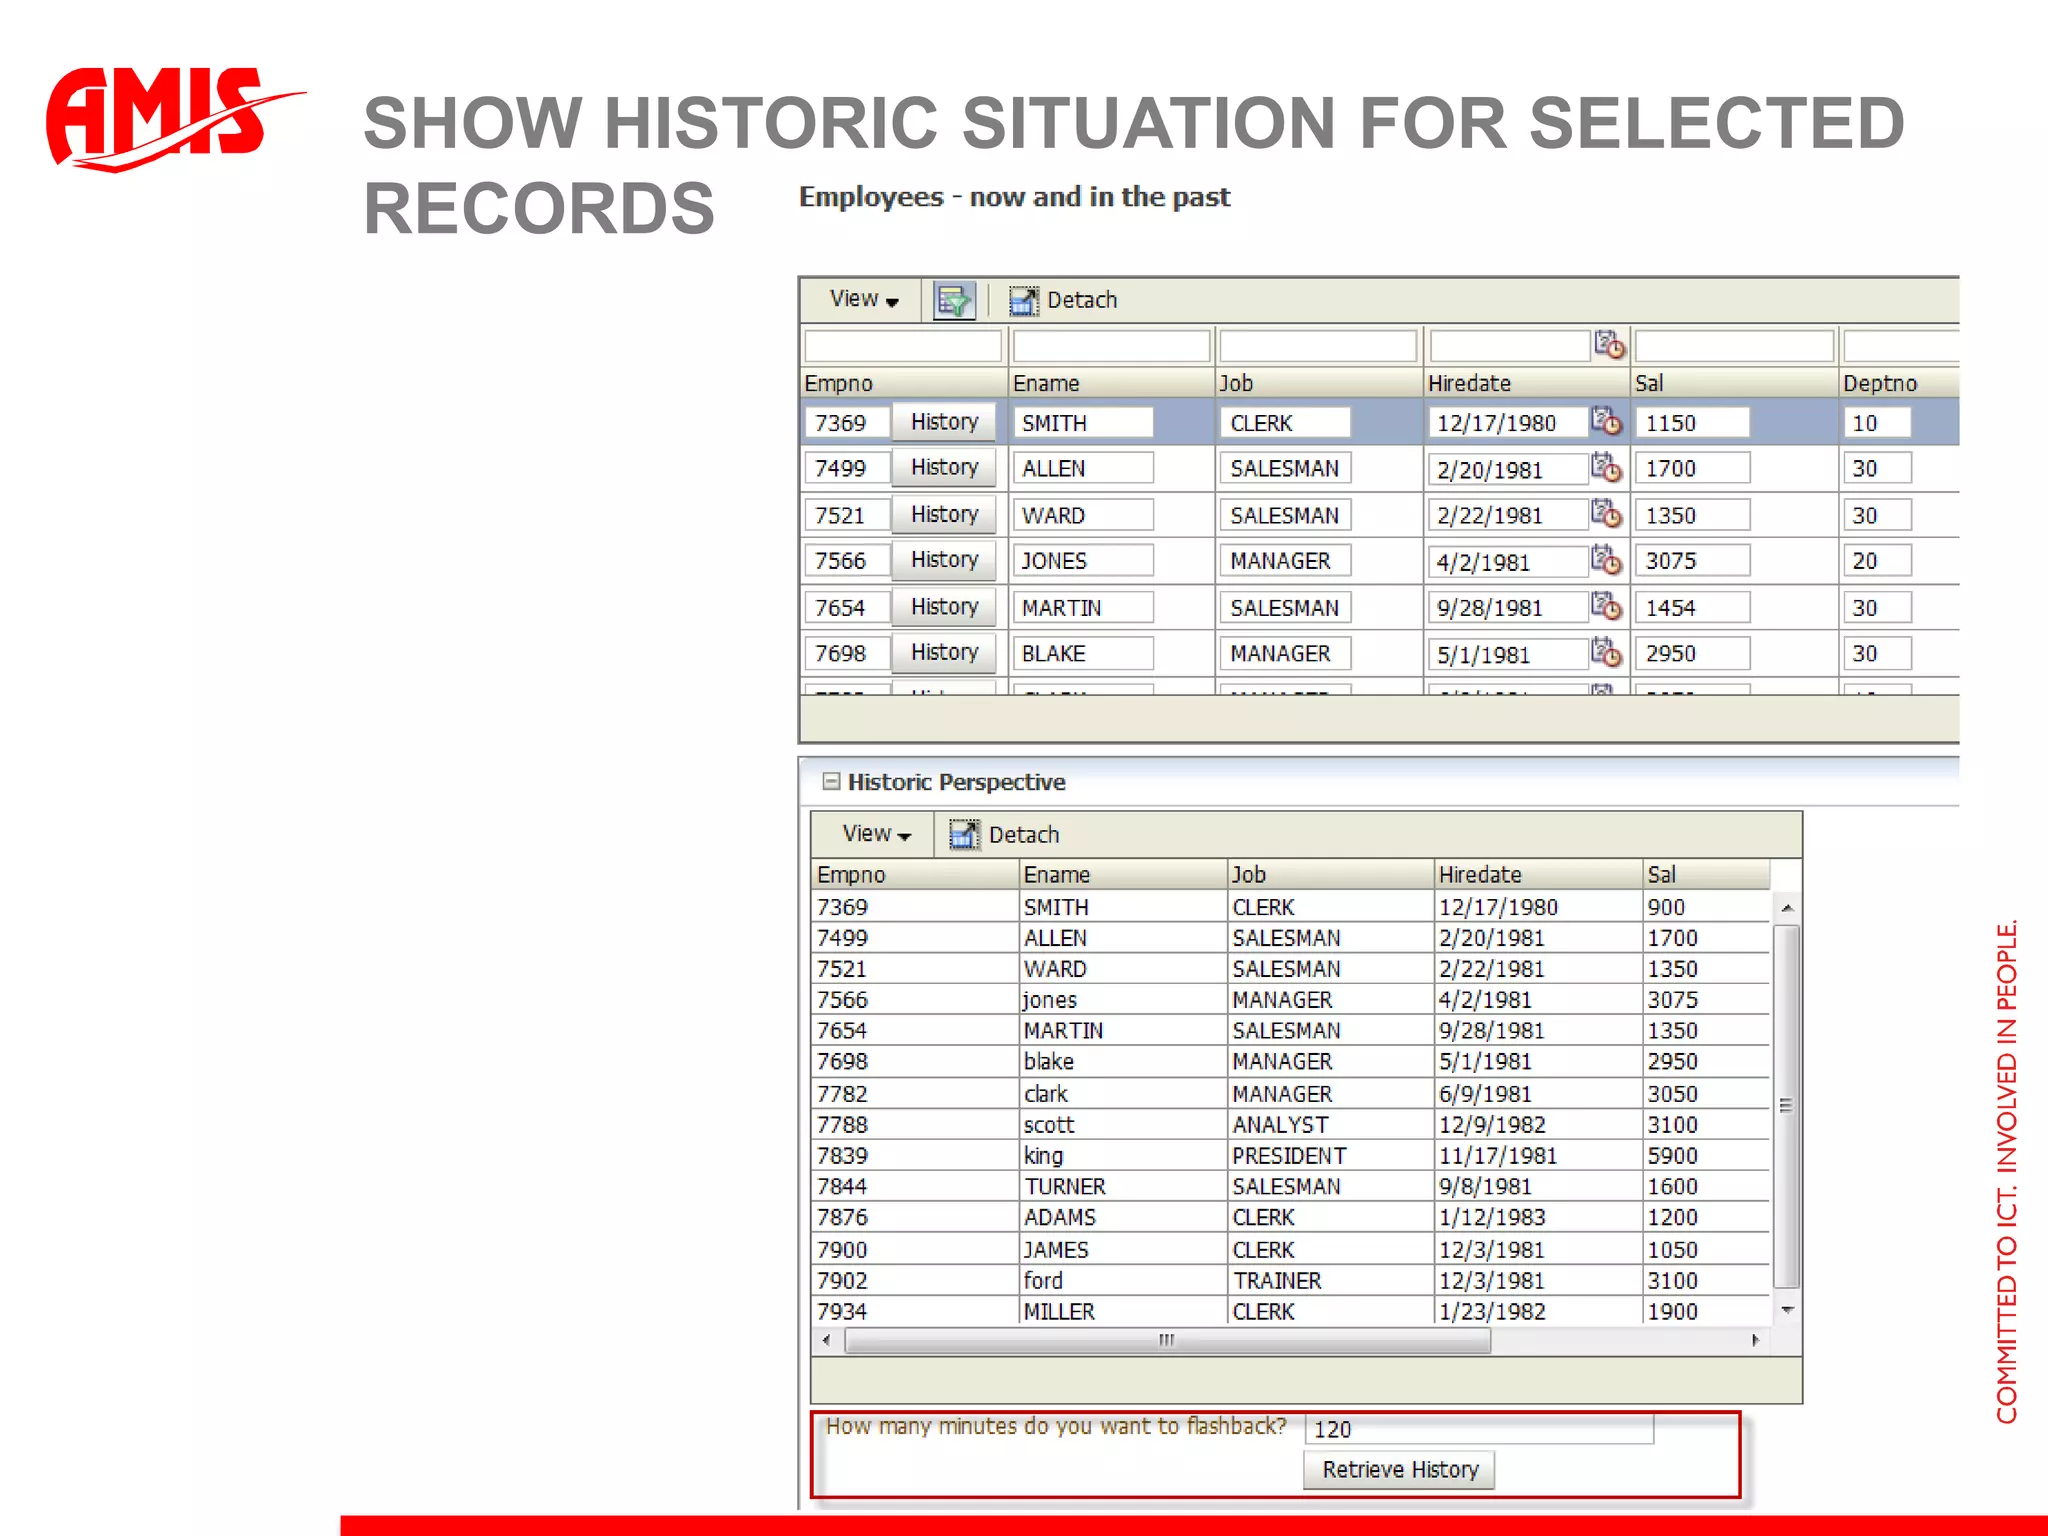Image resolution: width=2048 pixels, height=1536 pixels.
Task: Sort by Empno header in the Employees table
Action: (904, 383)
